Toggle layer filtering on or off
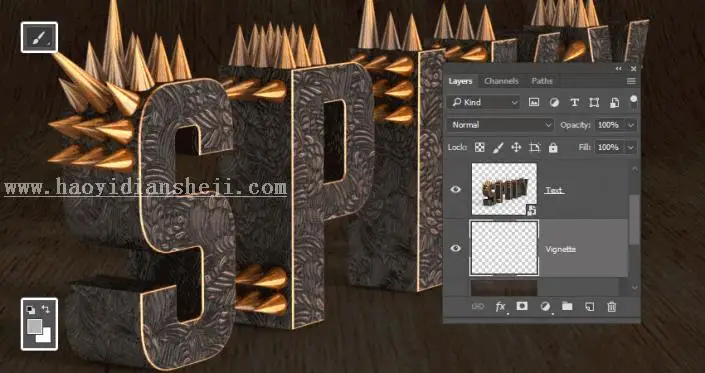The height and width of the screenshot is (373, 705). coord(634,101)
